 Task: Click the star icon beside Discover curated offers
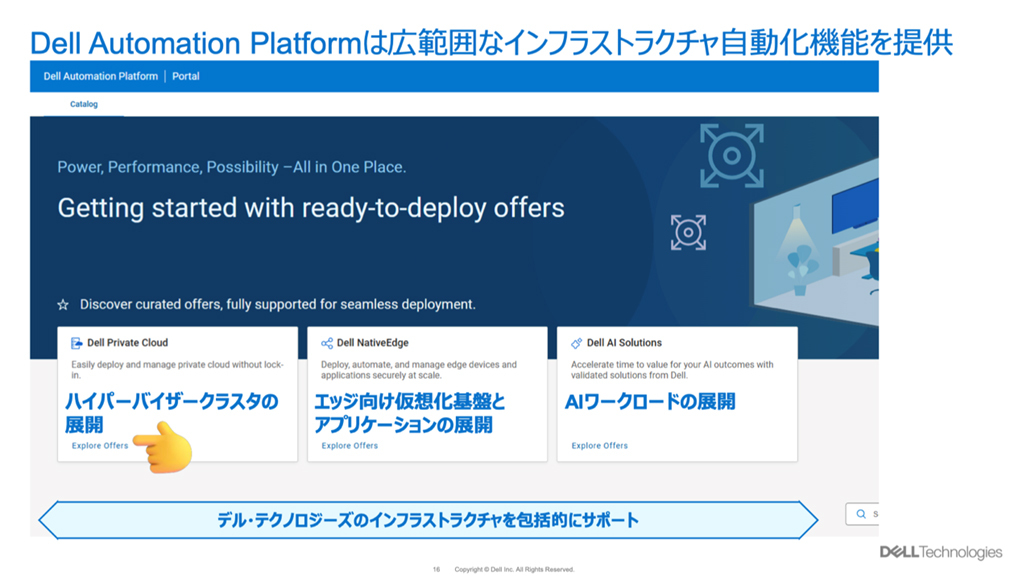[63, 304]
